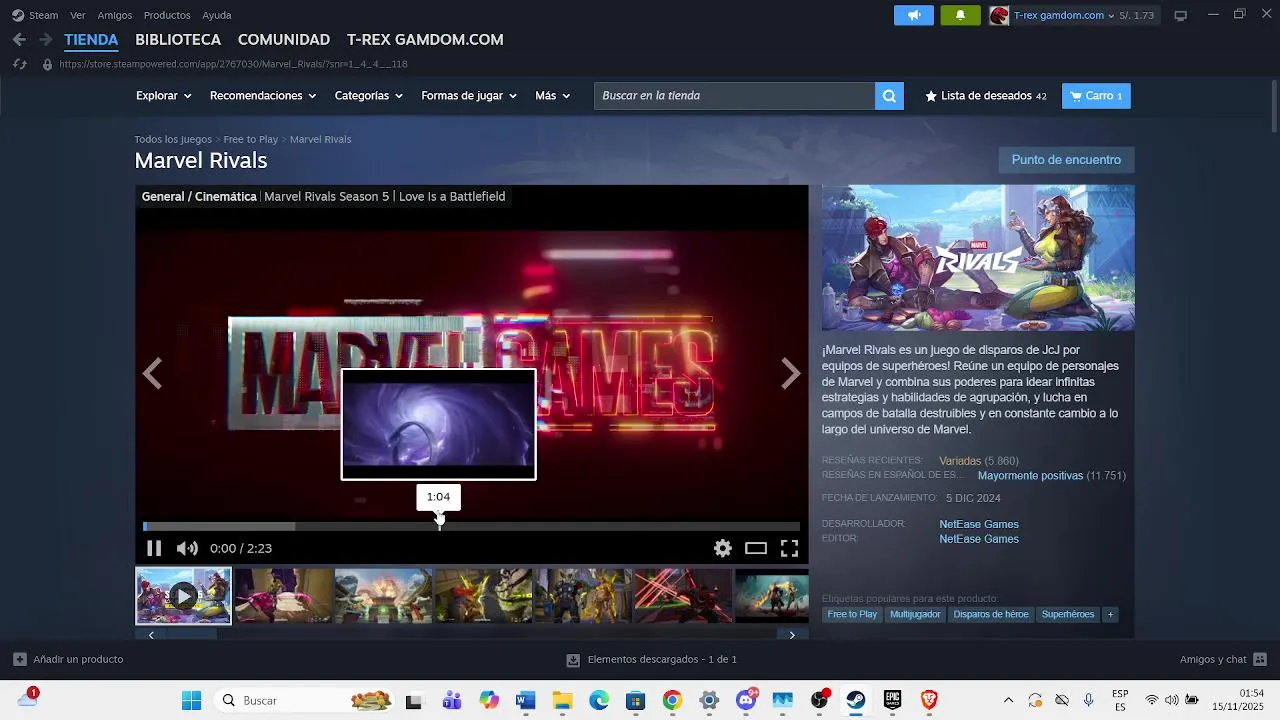The image size is (1280, 720).
Task: Click the Steam announcements megaphone icon
Action: point(914,15)
